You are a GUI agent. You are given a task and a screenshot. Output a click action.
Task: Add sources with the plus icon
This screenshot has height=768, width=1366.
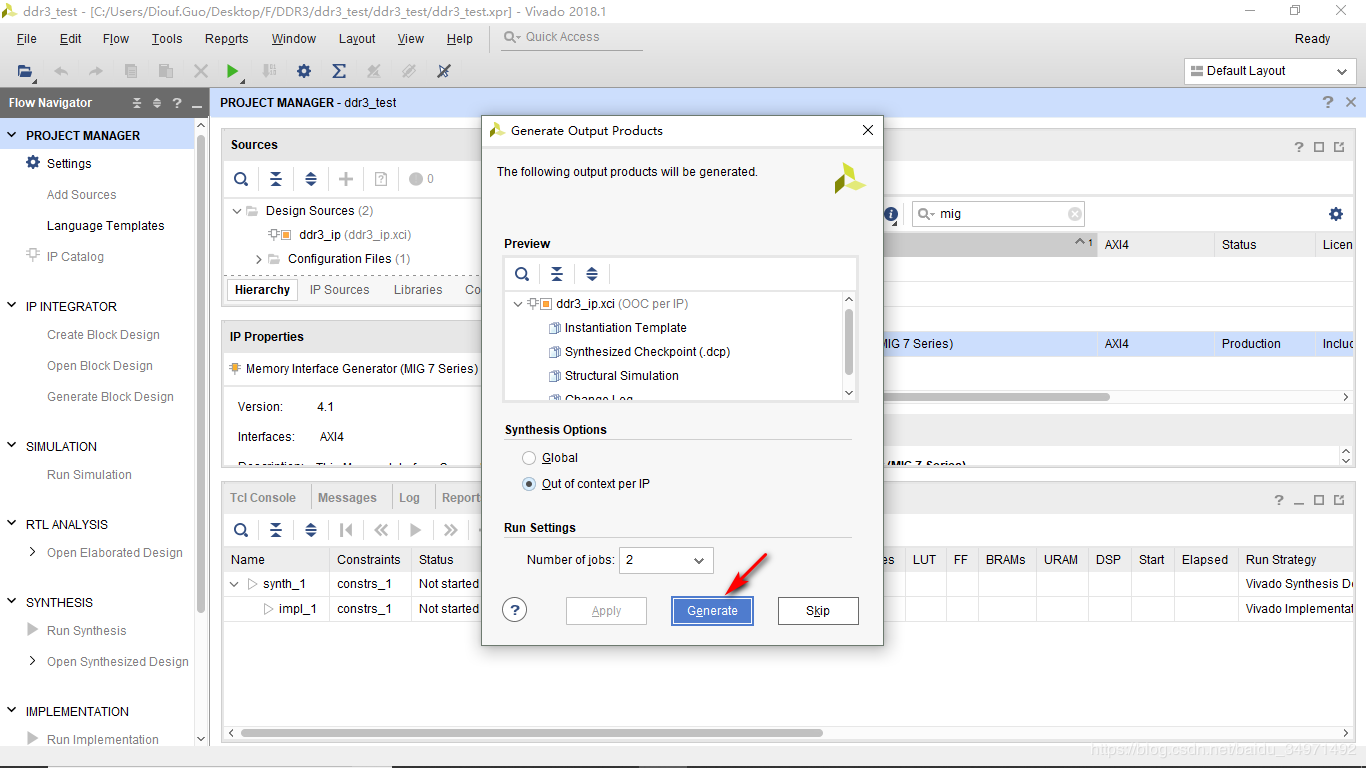pyautogui.click(x=346, y=179)
